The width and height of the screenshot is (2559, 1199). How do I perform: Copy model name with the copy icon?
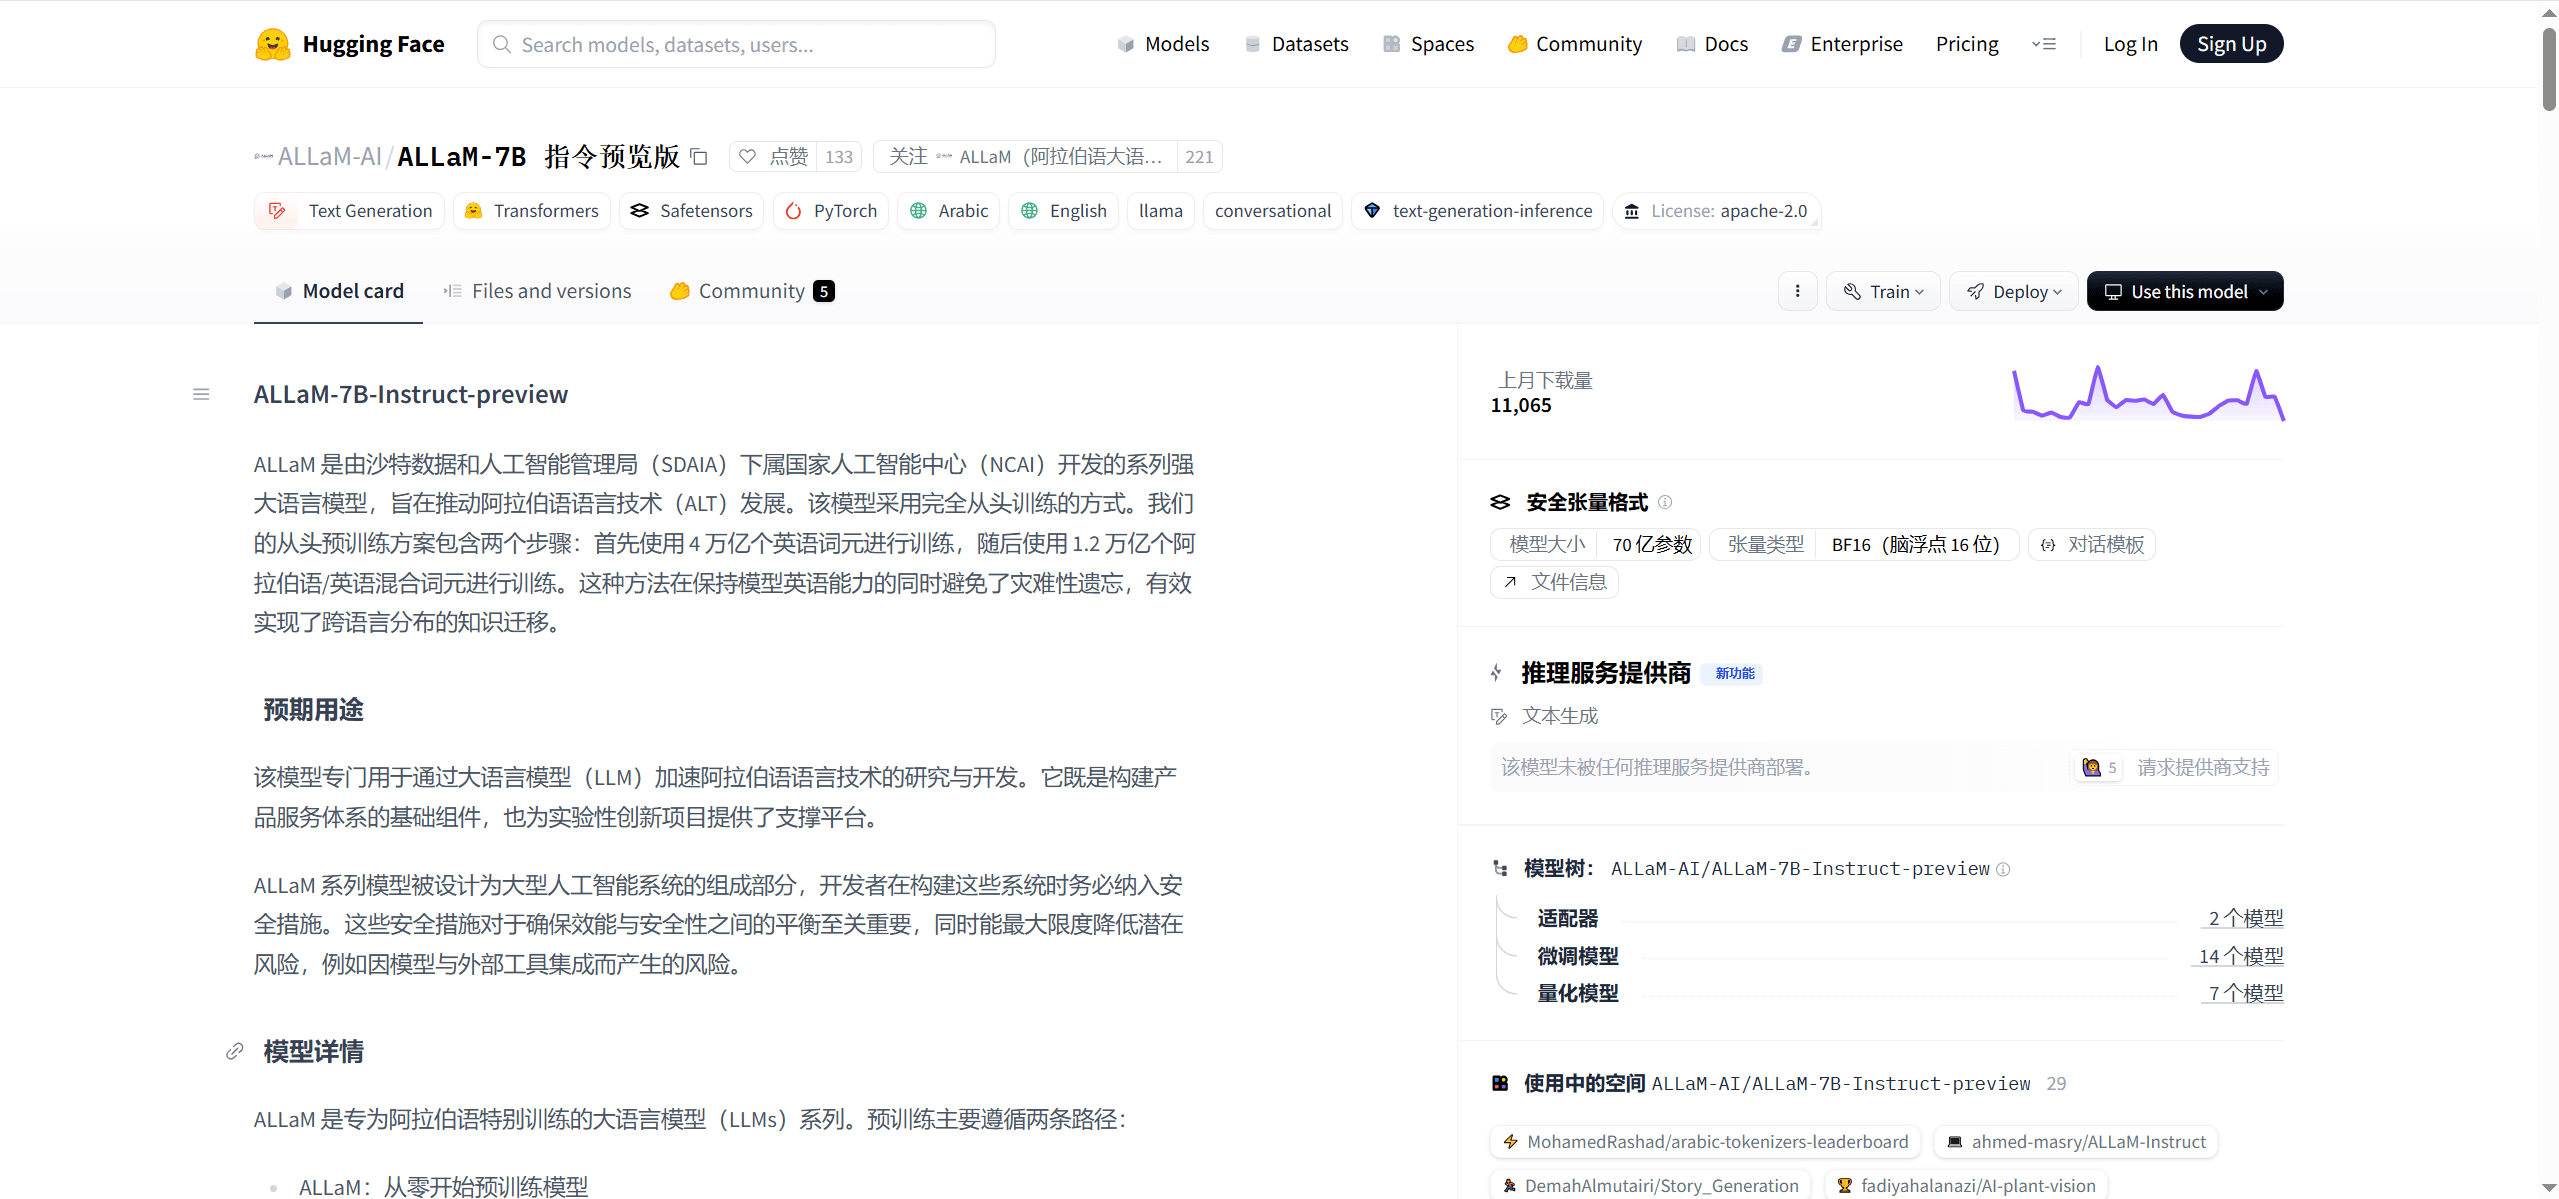point(699,157)
